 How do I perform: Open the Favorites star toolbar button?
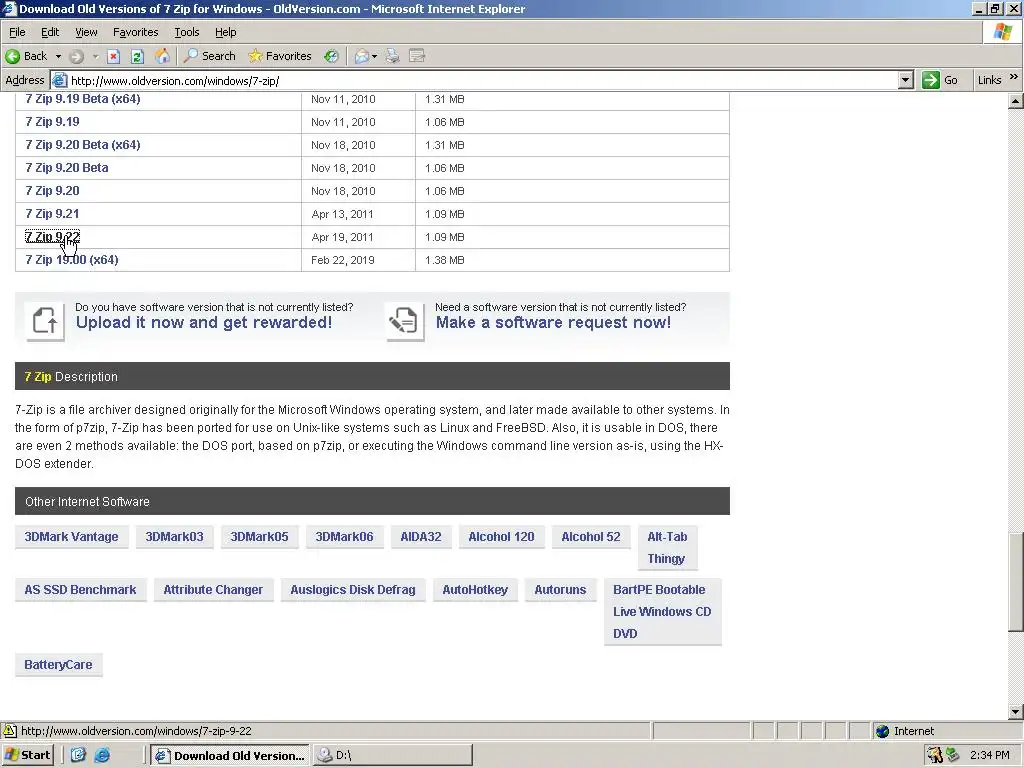(280, 56)
